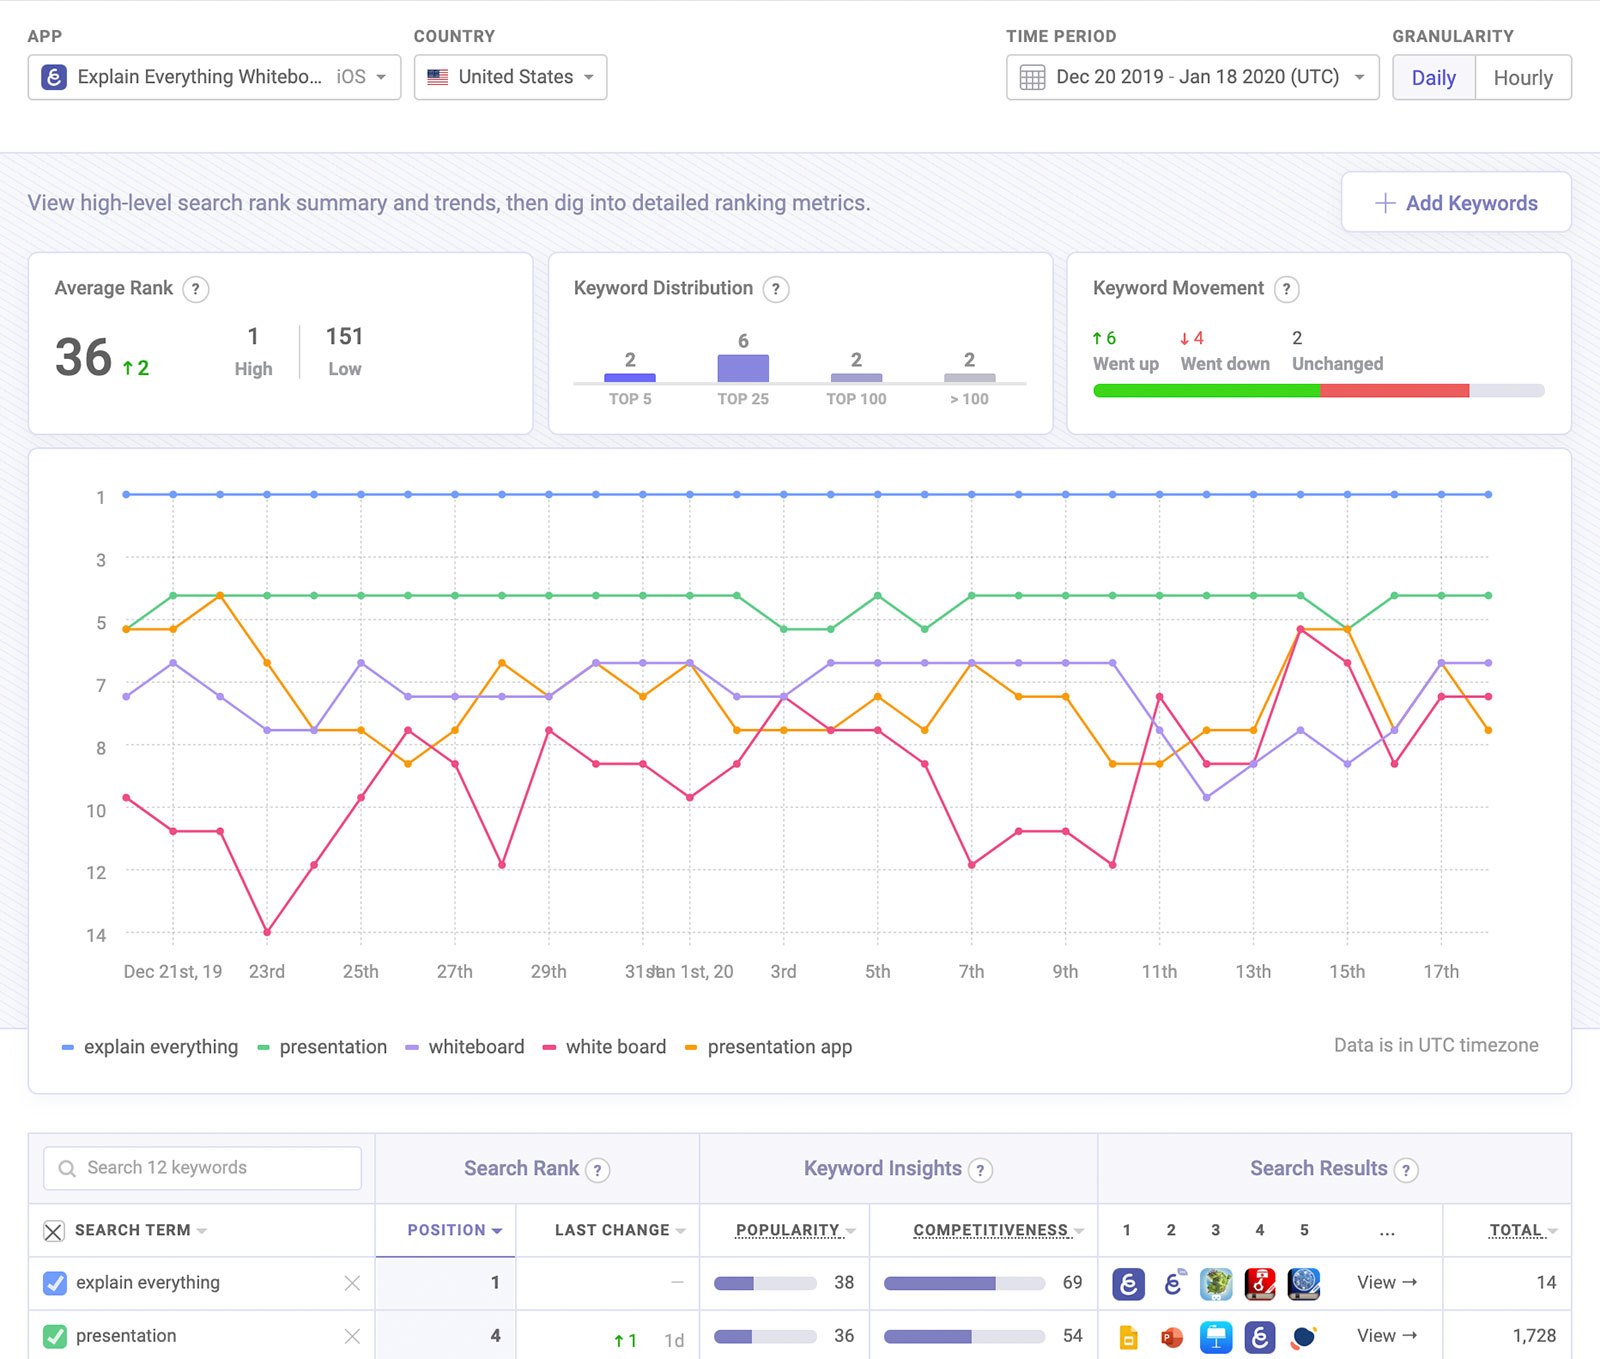Open the Google Slides result for presentation
Viewport: 1600px width, 1359px height.
[1128, 1337]
